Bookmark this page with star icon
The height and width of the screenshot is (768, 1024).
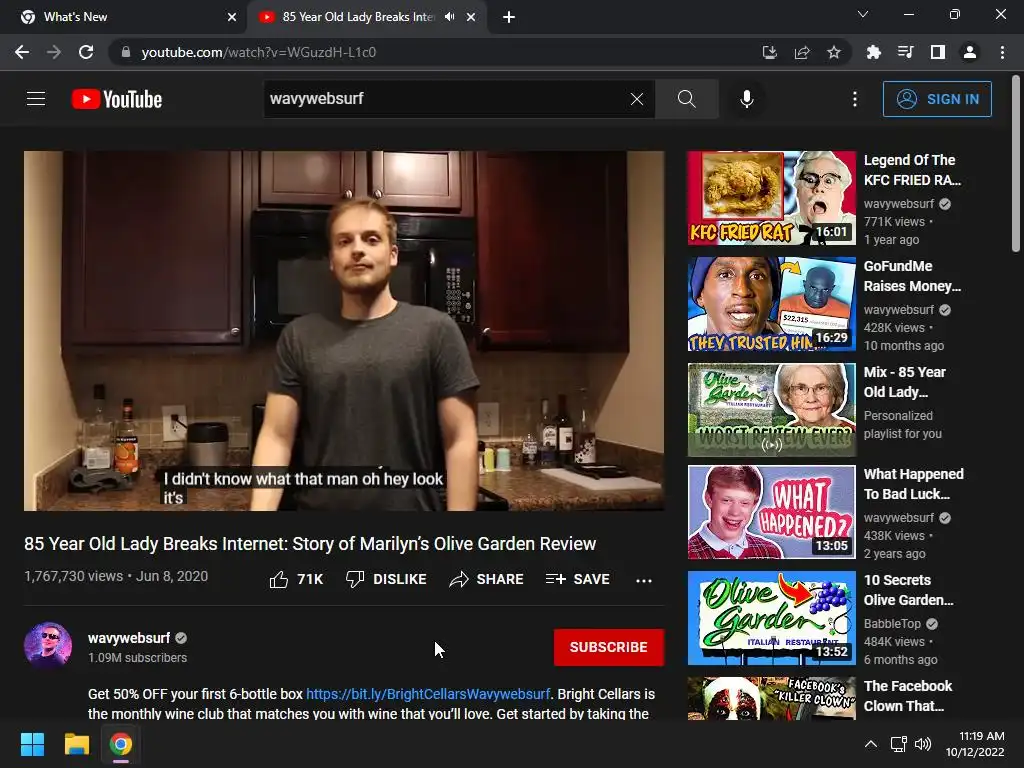[834, 52]
